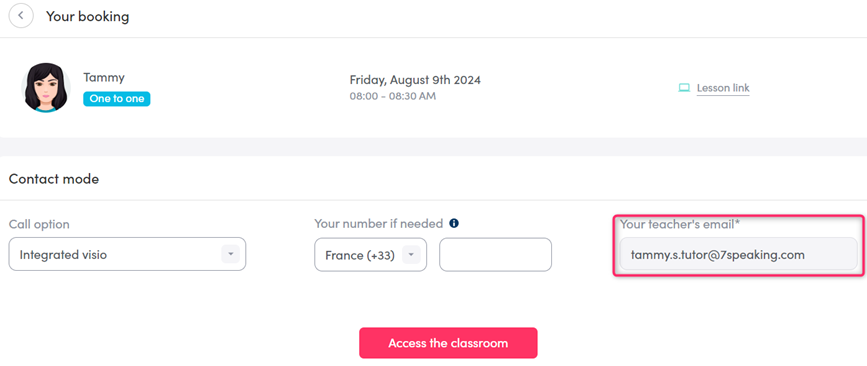Open the France (+33) country code dropdown

point(370,255)
